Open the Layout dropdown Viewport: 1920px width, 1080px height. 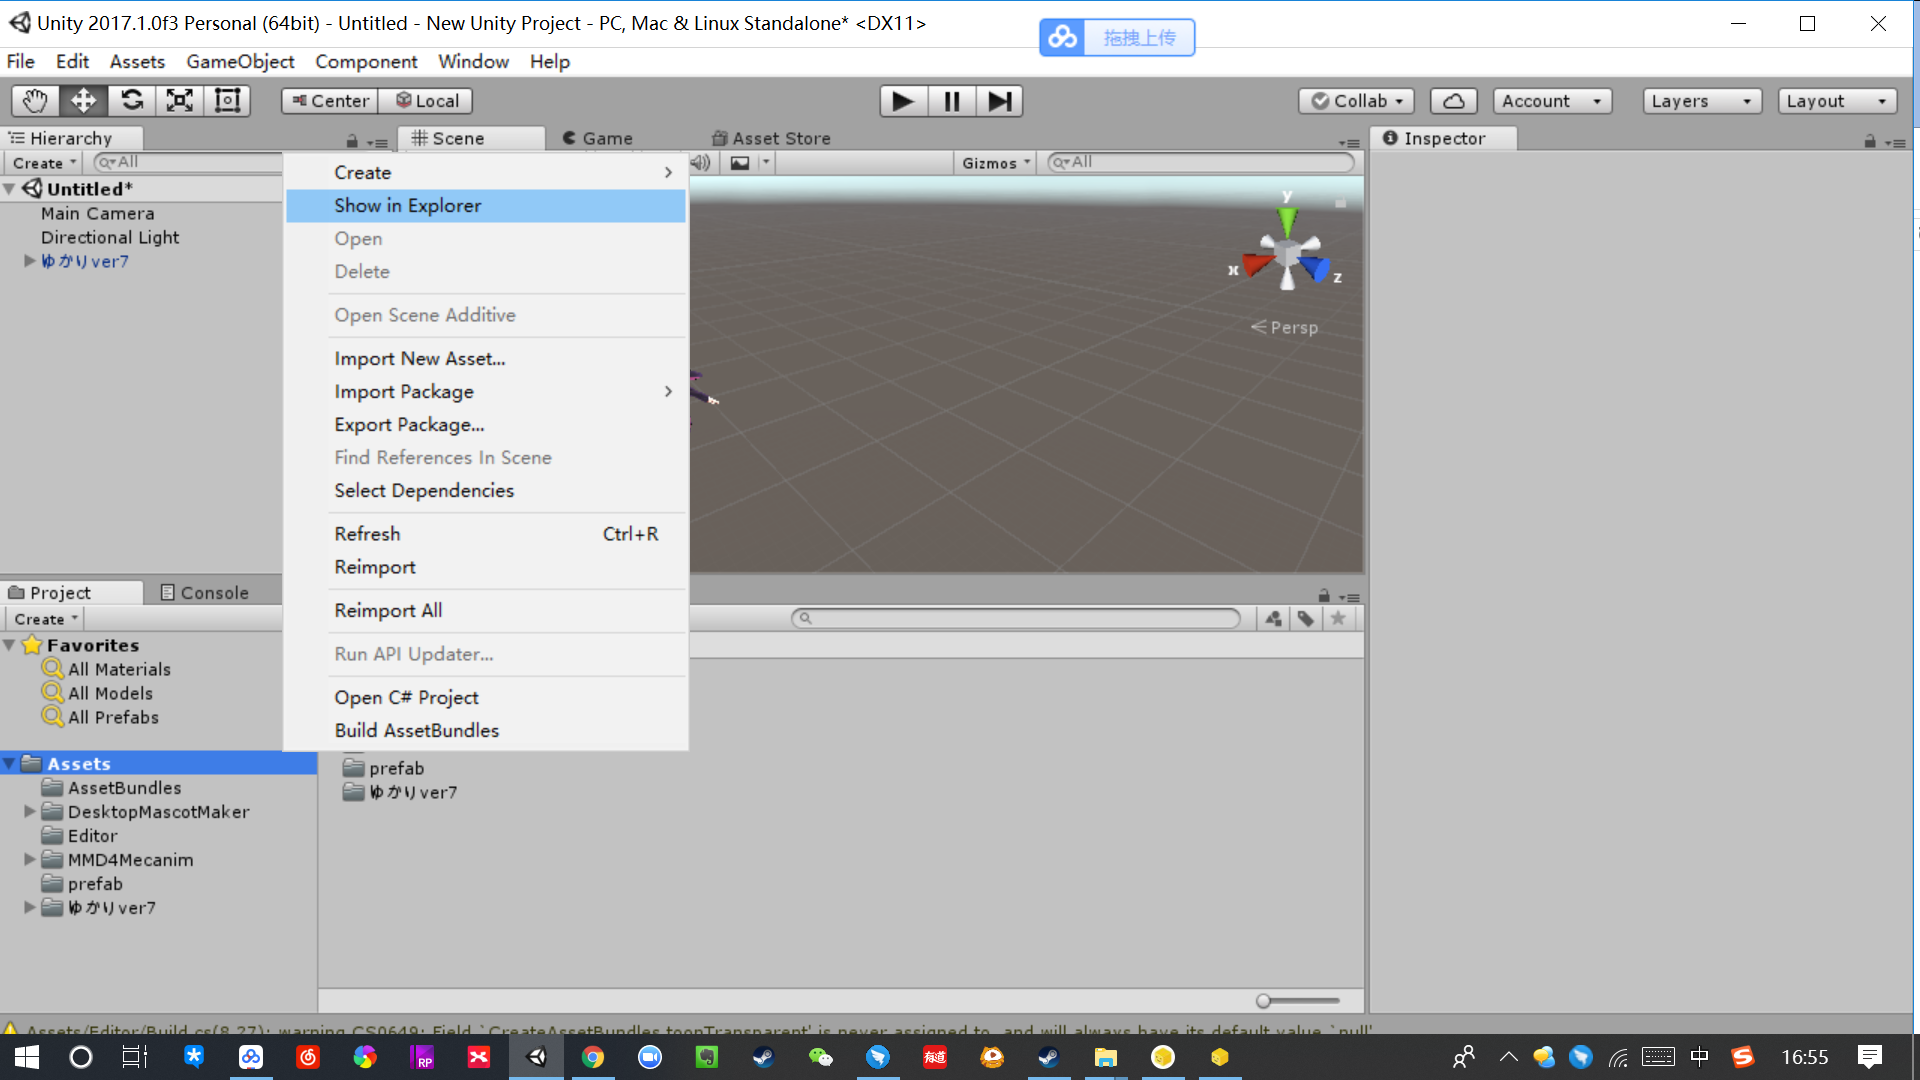1838,101
